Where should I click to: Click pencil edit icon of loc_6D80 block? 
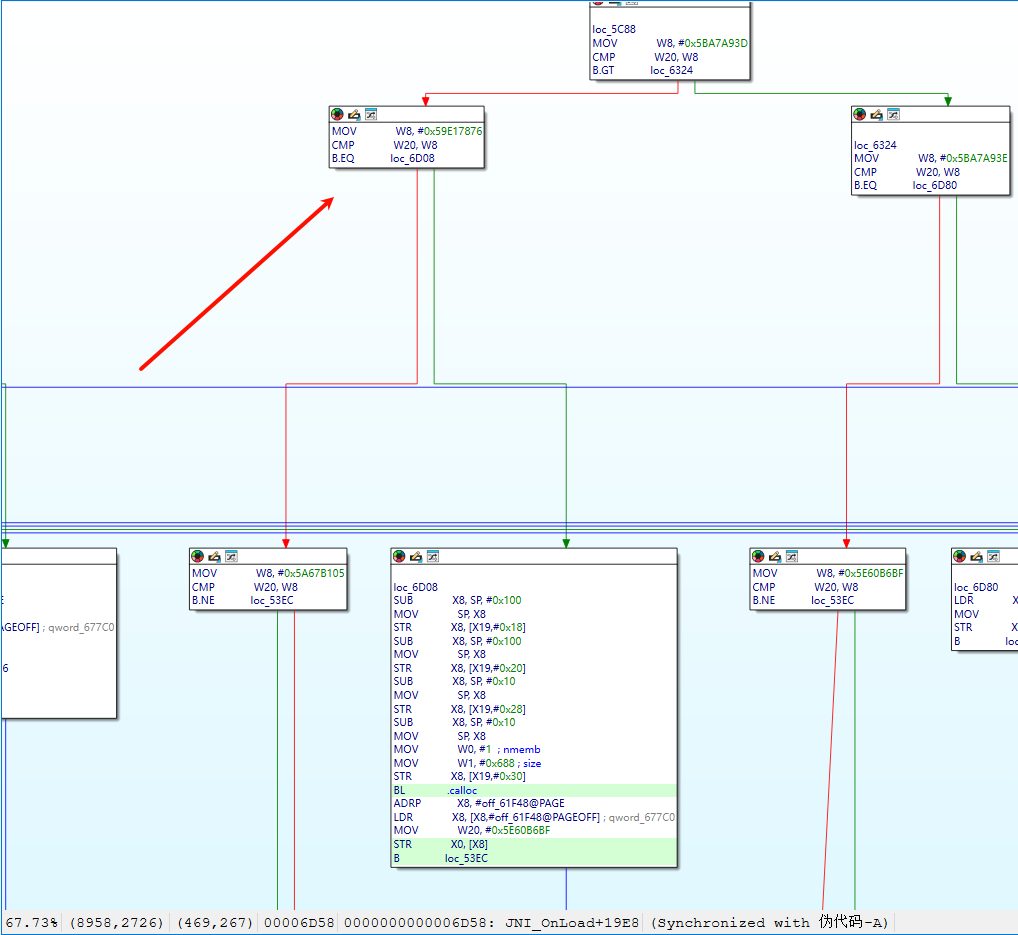[976, 556]
